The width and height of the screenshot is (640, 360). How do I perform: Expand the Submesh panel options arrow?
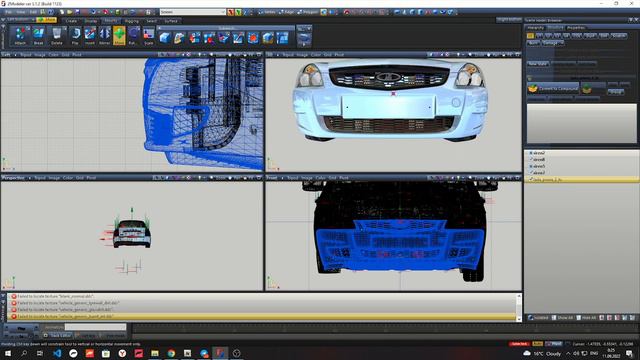pyautogui.click(x=160, y=28)
